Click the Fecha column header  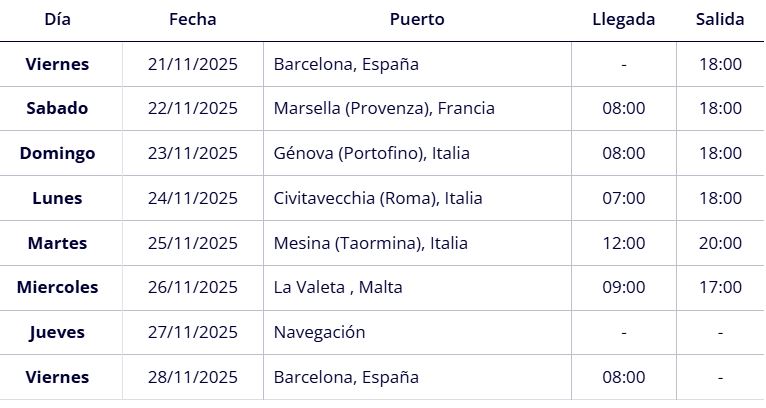click(x=192, y=19)
